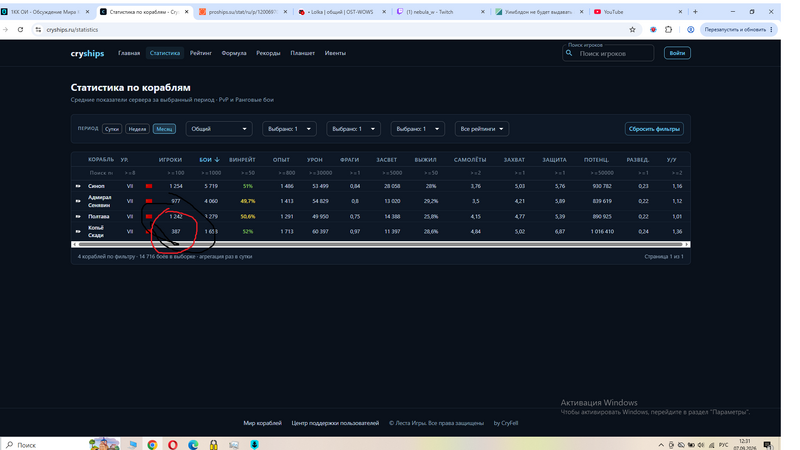Sort table by Самолёты column header
The height and width of the screenshot is (450, 800).
point(470,160)
